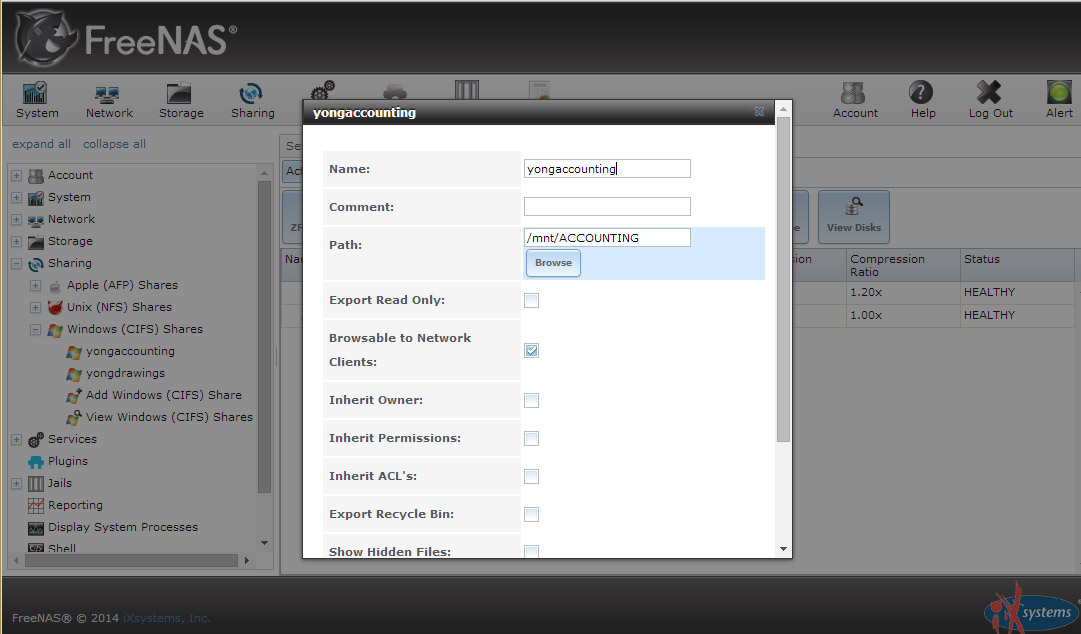This screenshot has width=1081, height=634.
Task: Click the Plugins toolbar icon
Action: [395, 90]
